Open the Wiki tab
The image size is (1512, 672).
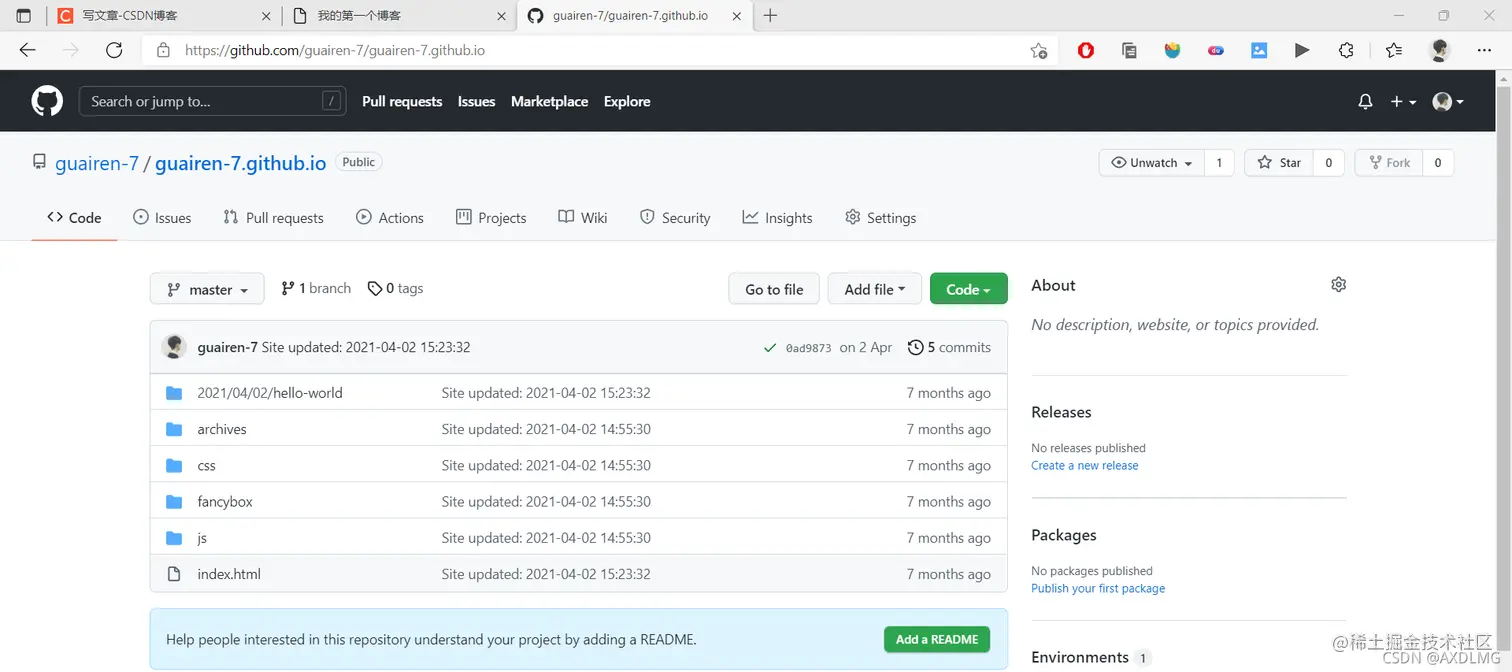(x=583, y=218)
